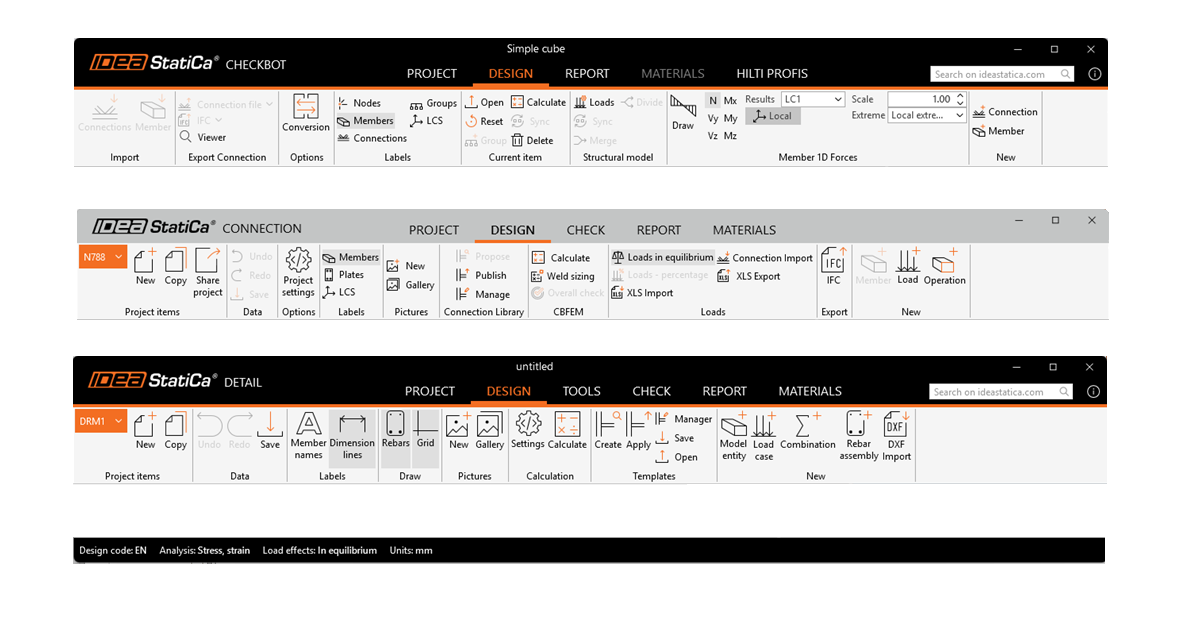The height and width of the screenshot is (630, 1200).
Task: Open MATERIALS tab in Connection window
Action: pyautogui.click(x=744, y=230)
